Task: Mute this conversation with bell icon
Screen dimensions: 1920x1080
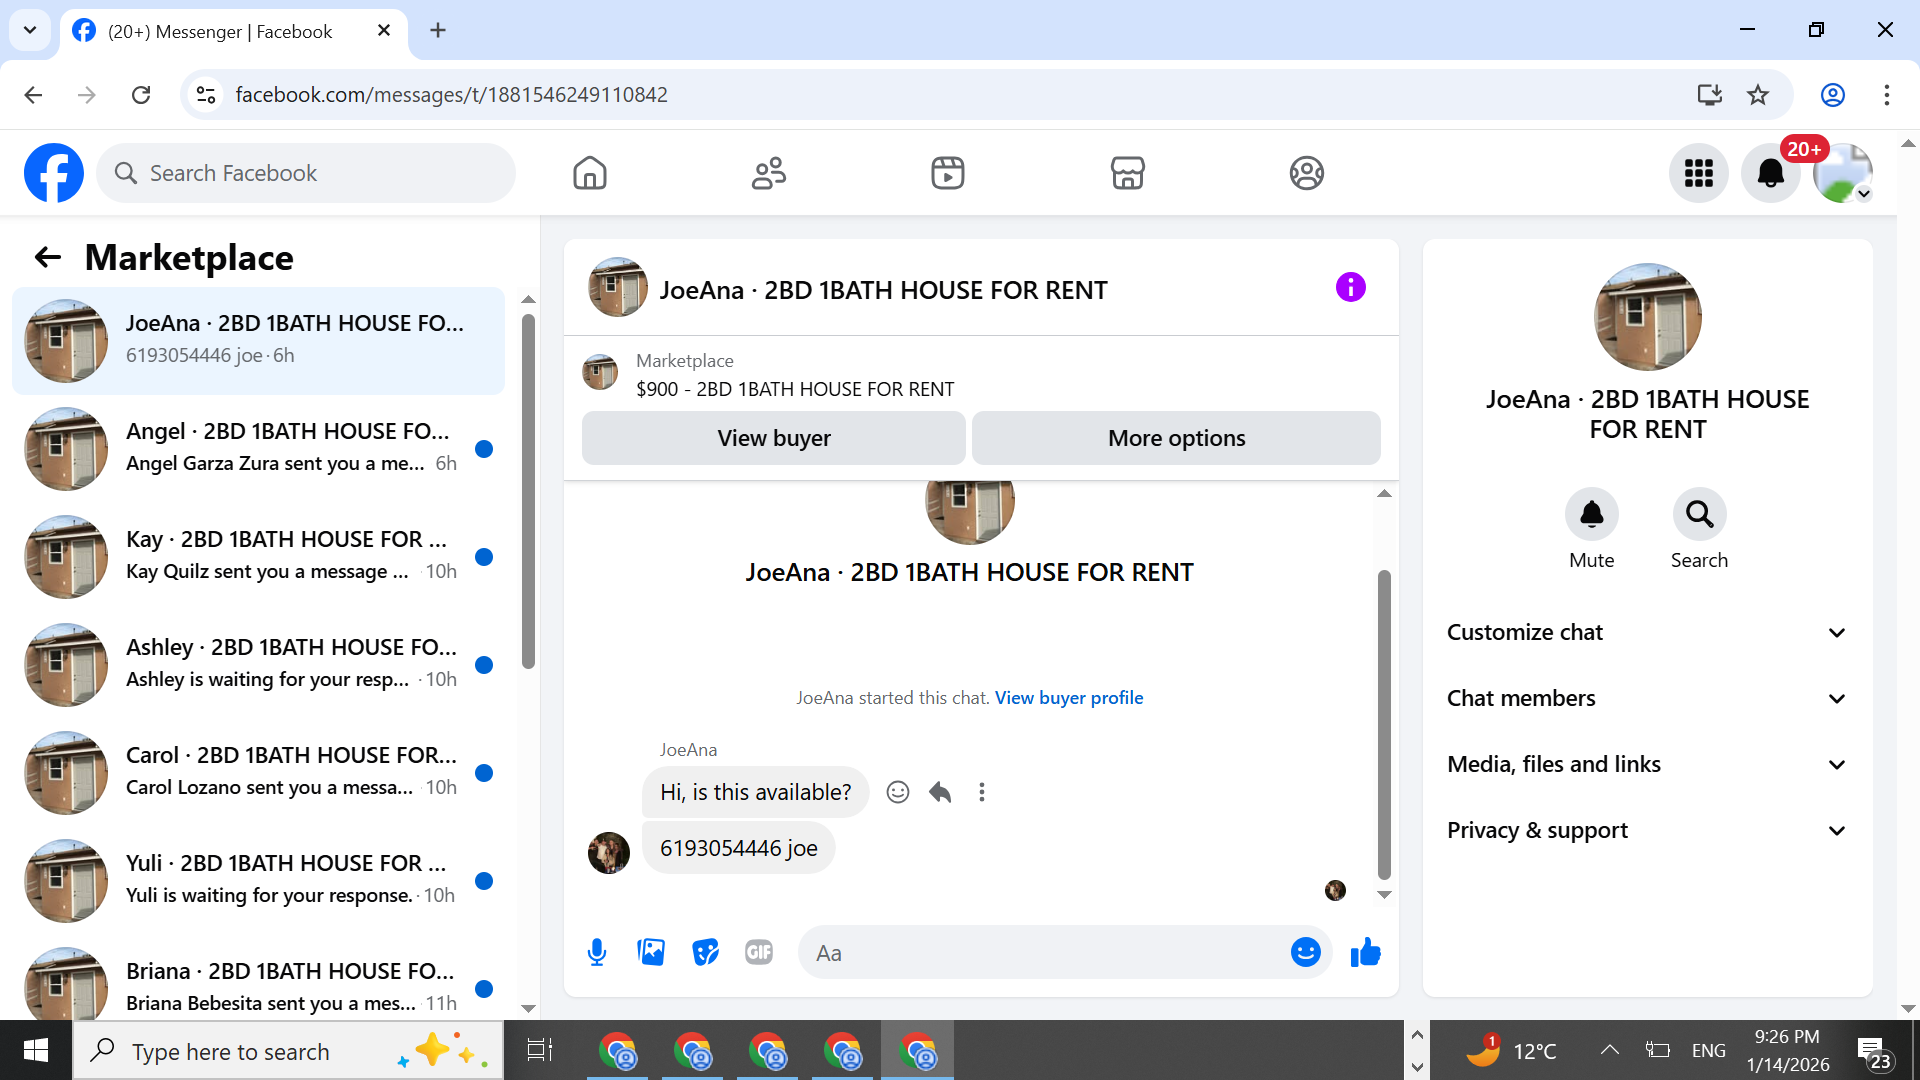Action: 1591,515
